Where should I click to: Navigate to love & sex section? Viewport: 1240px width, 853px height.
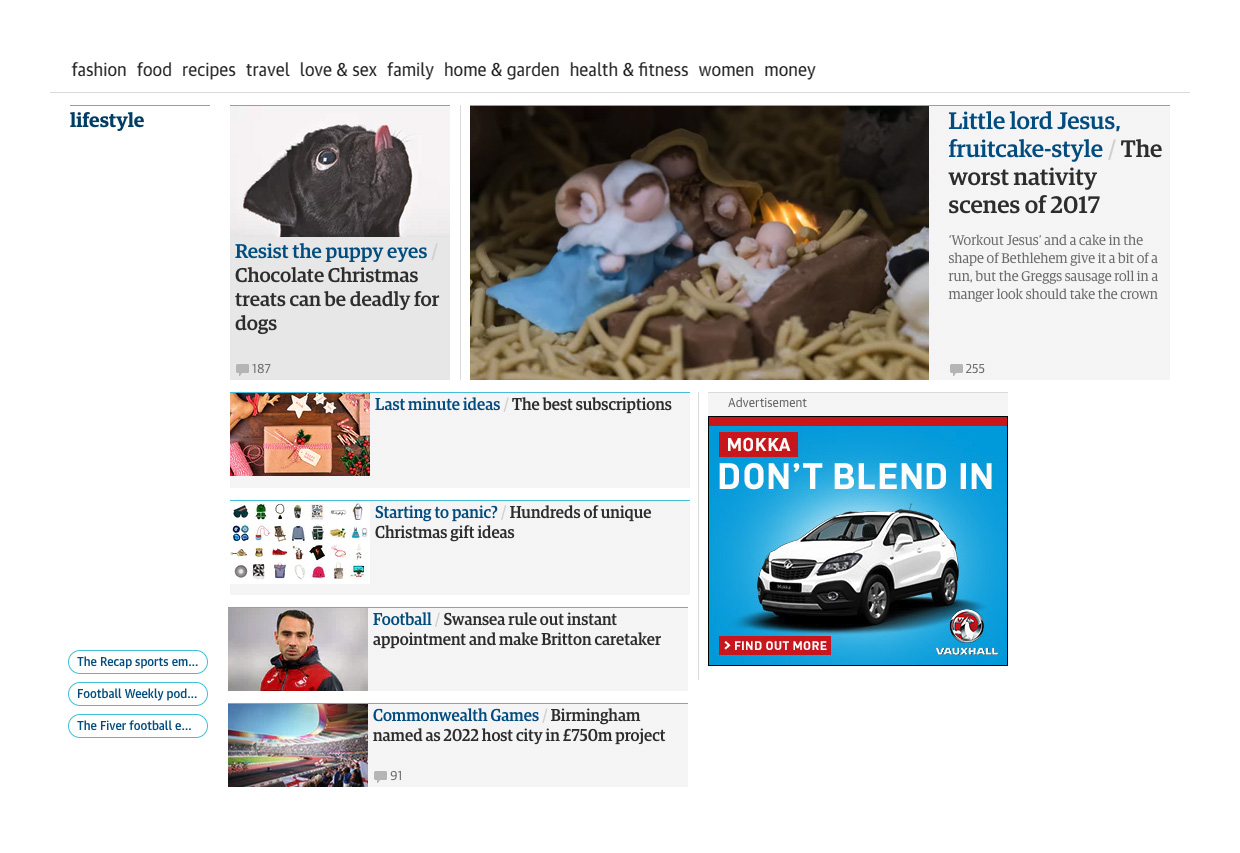(338, 70)
